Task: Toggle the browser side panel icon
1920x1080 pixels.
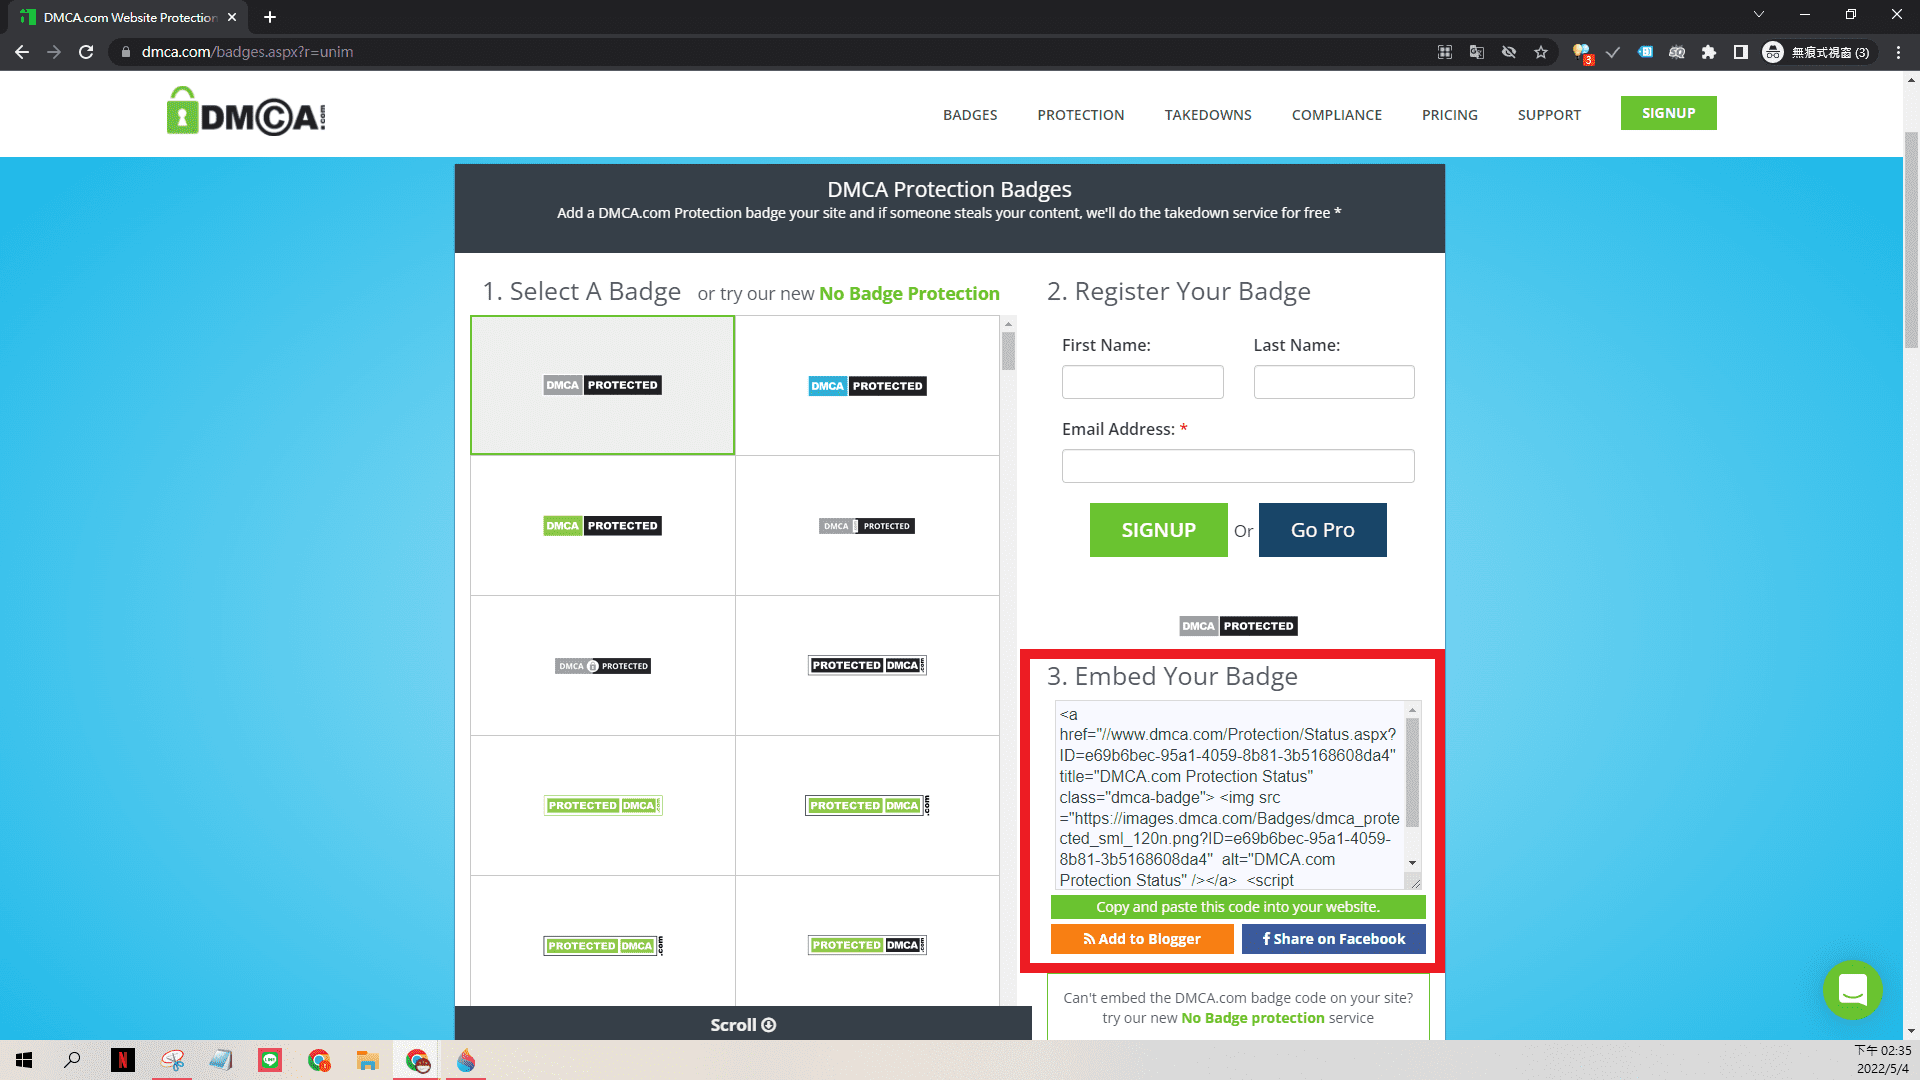Action: 1741,52
